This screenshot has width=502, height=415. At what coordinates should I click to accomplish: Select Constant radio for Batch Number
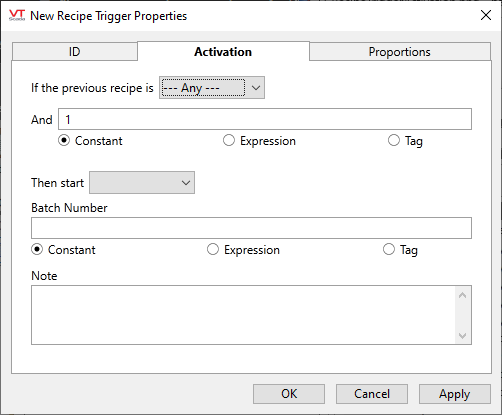pos(37,249)
